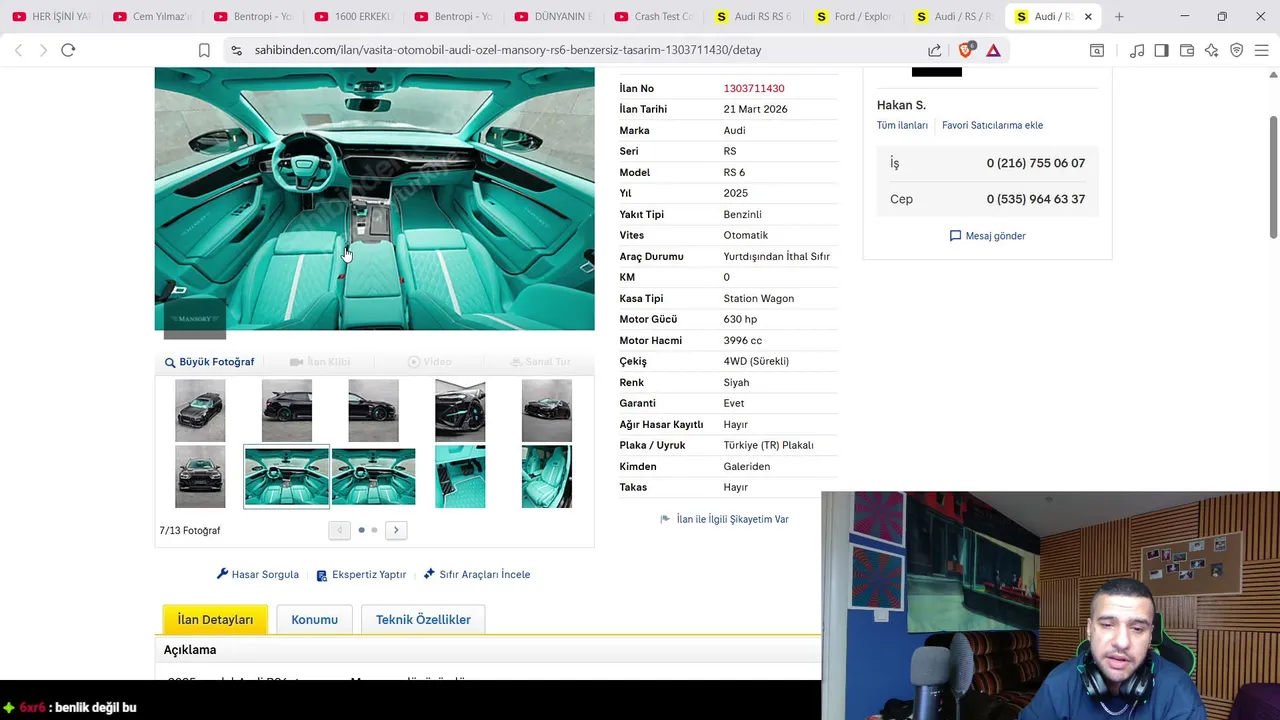1280x720 pixels.
Task: Click the address bar URL
Action: click(508, 50)
